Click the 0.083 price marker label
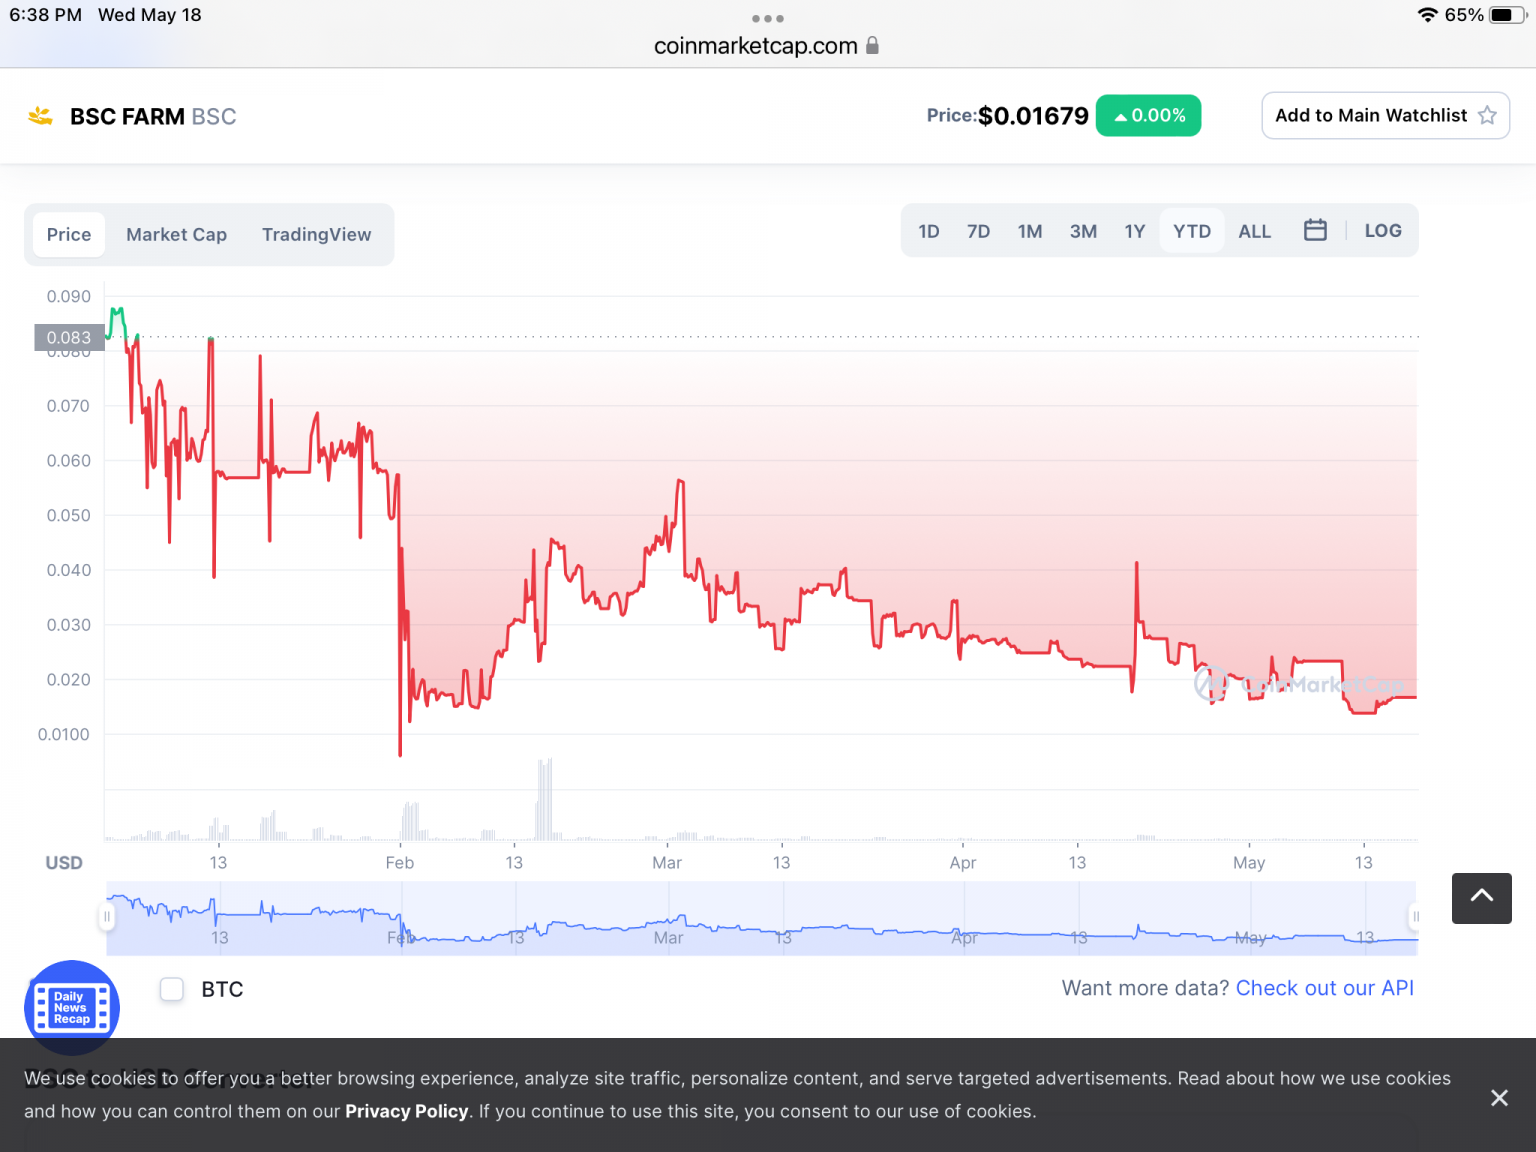 pyautogui.click(x=69, y=337)
